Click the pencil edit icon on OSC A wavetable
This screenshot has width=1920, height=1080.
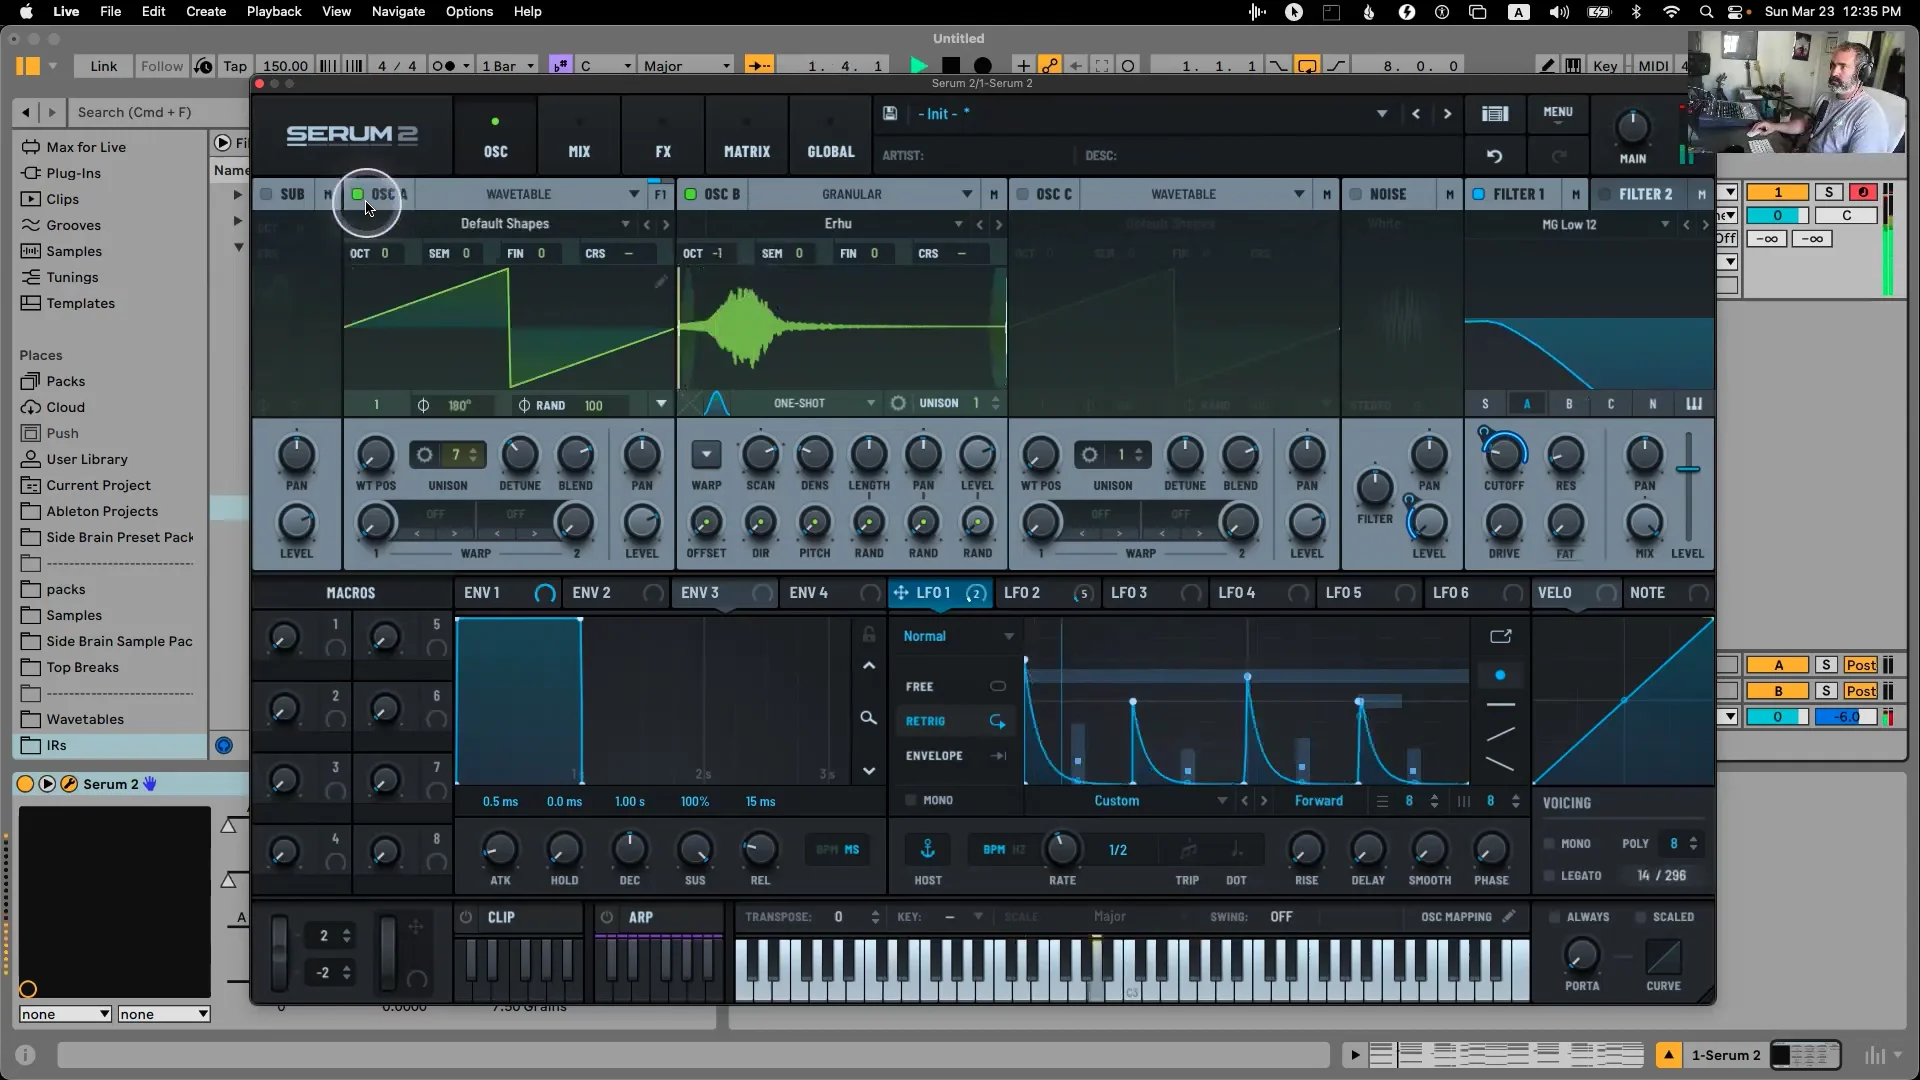point(661,282)
